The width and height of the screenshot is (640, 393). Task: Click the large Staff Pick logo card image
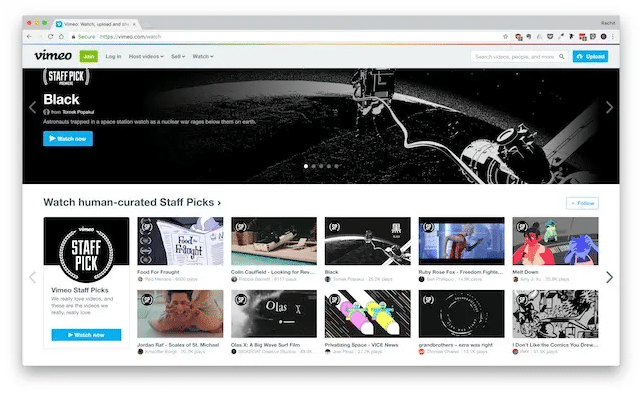click(86, 250)
